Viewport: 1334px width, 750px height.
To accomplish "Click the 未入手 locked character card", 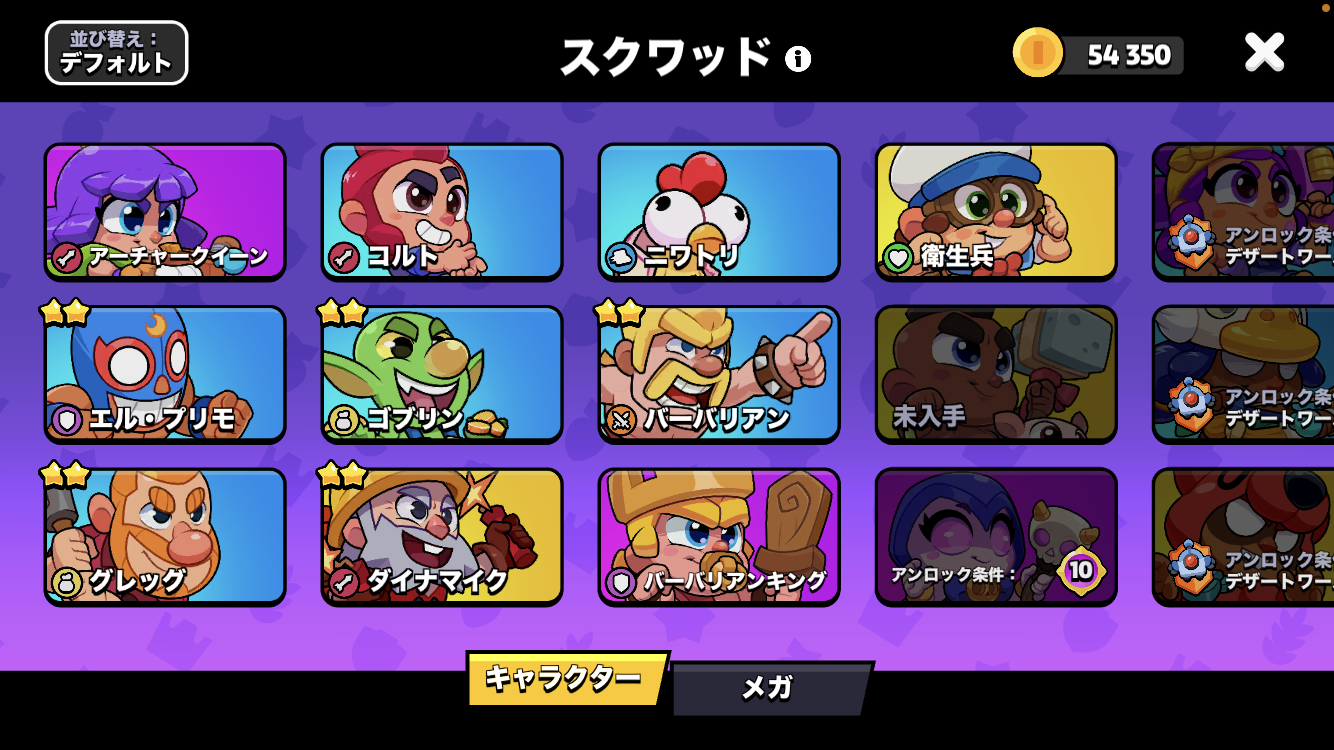I will tap(996, 374).
